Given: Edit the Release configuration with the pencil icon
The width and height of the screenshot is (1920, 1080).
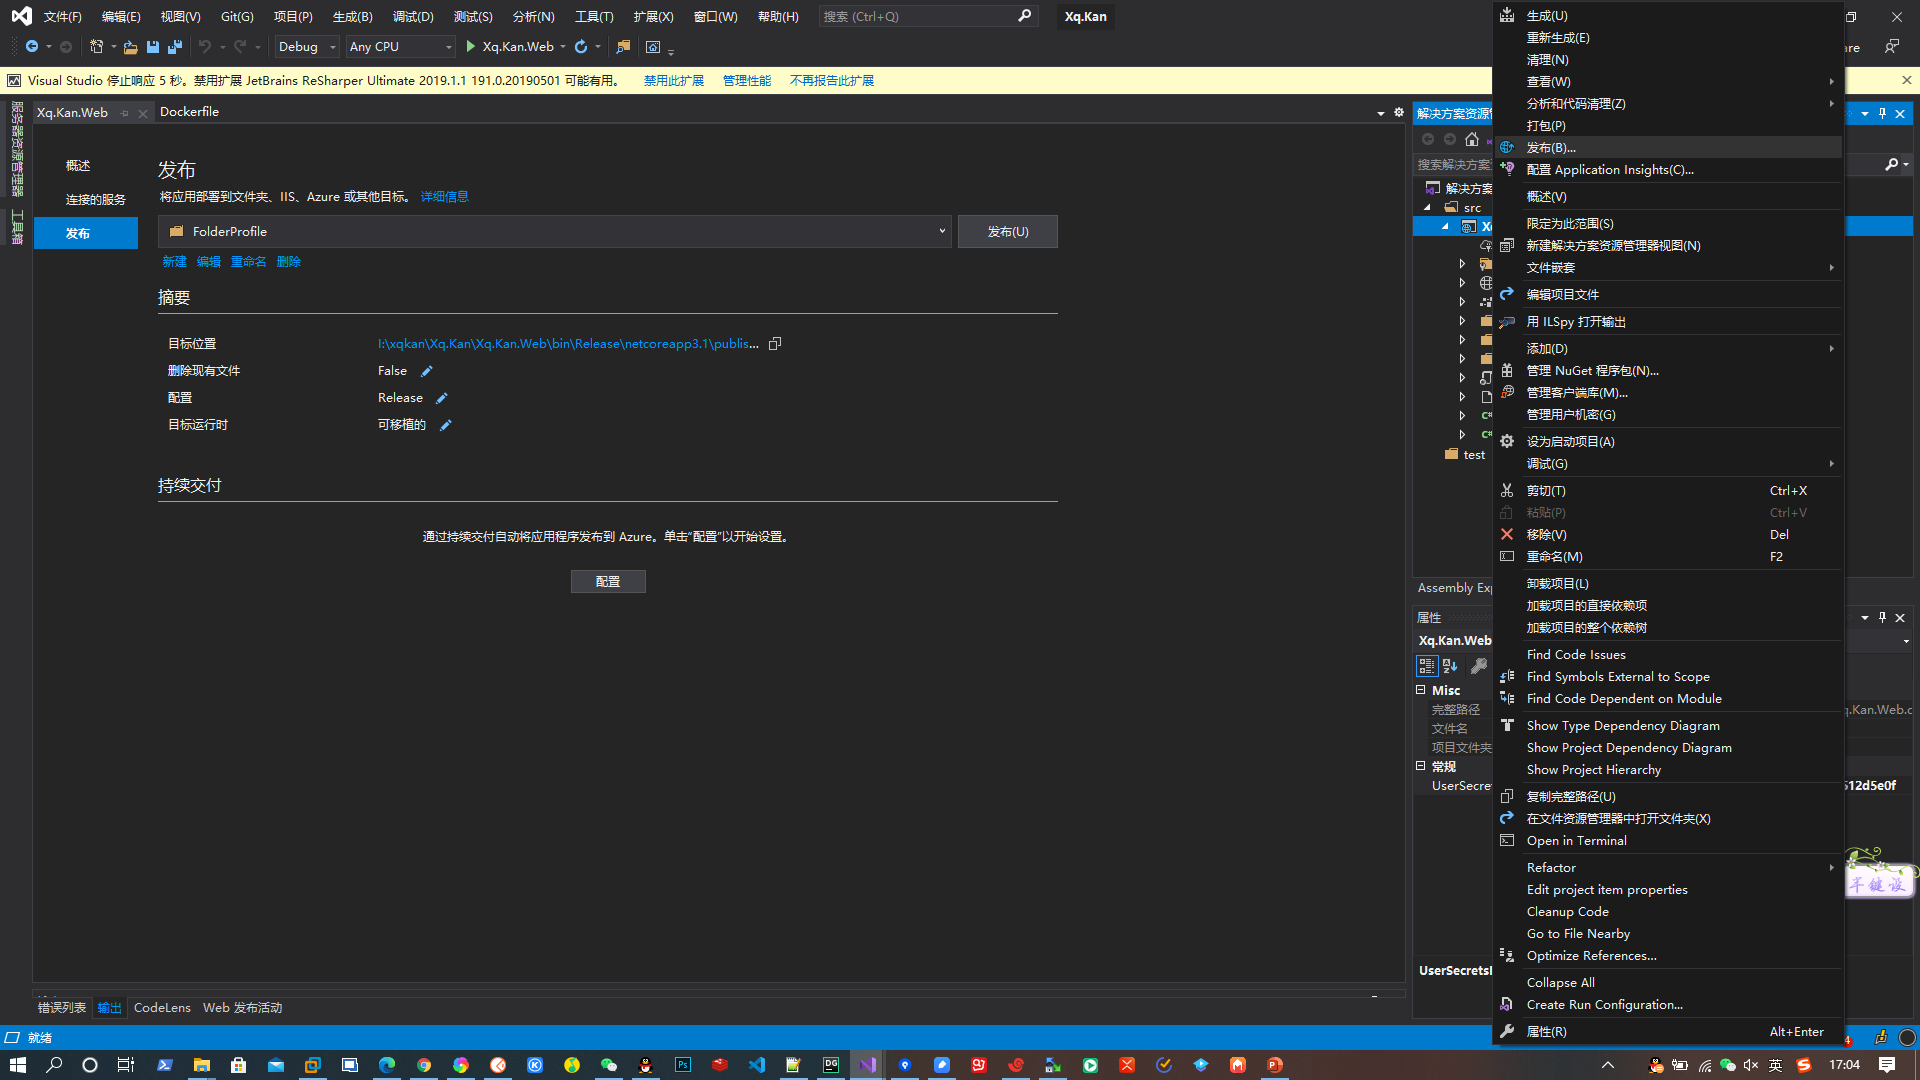Looking at the screenshot, I should tap(442, 398).
